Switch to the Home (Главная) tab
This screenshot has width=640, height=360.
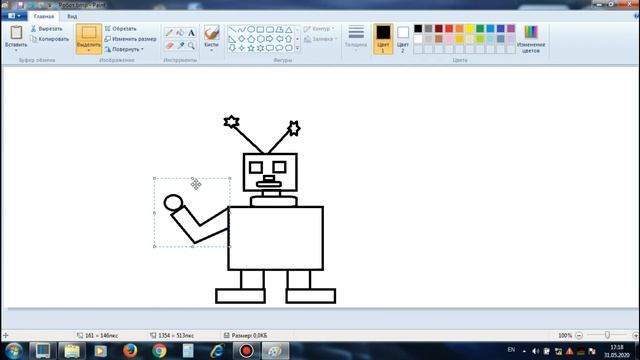44,16
